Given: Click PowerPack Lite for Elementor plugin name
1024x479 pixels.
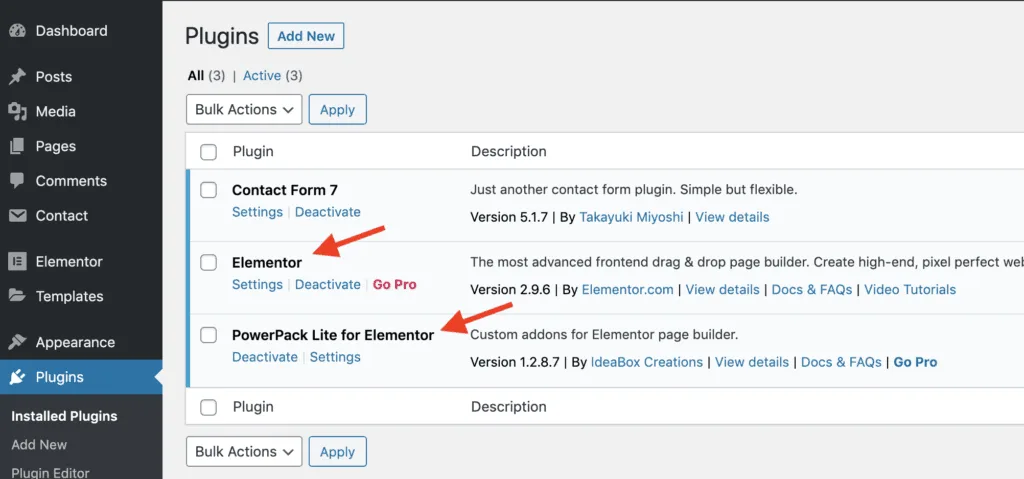Looking at the screenshot, I should coord(333,335).
